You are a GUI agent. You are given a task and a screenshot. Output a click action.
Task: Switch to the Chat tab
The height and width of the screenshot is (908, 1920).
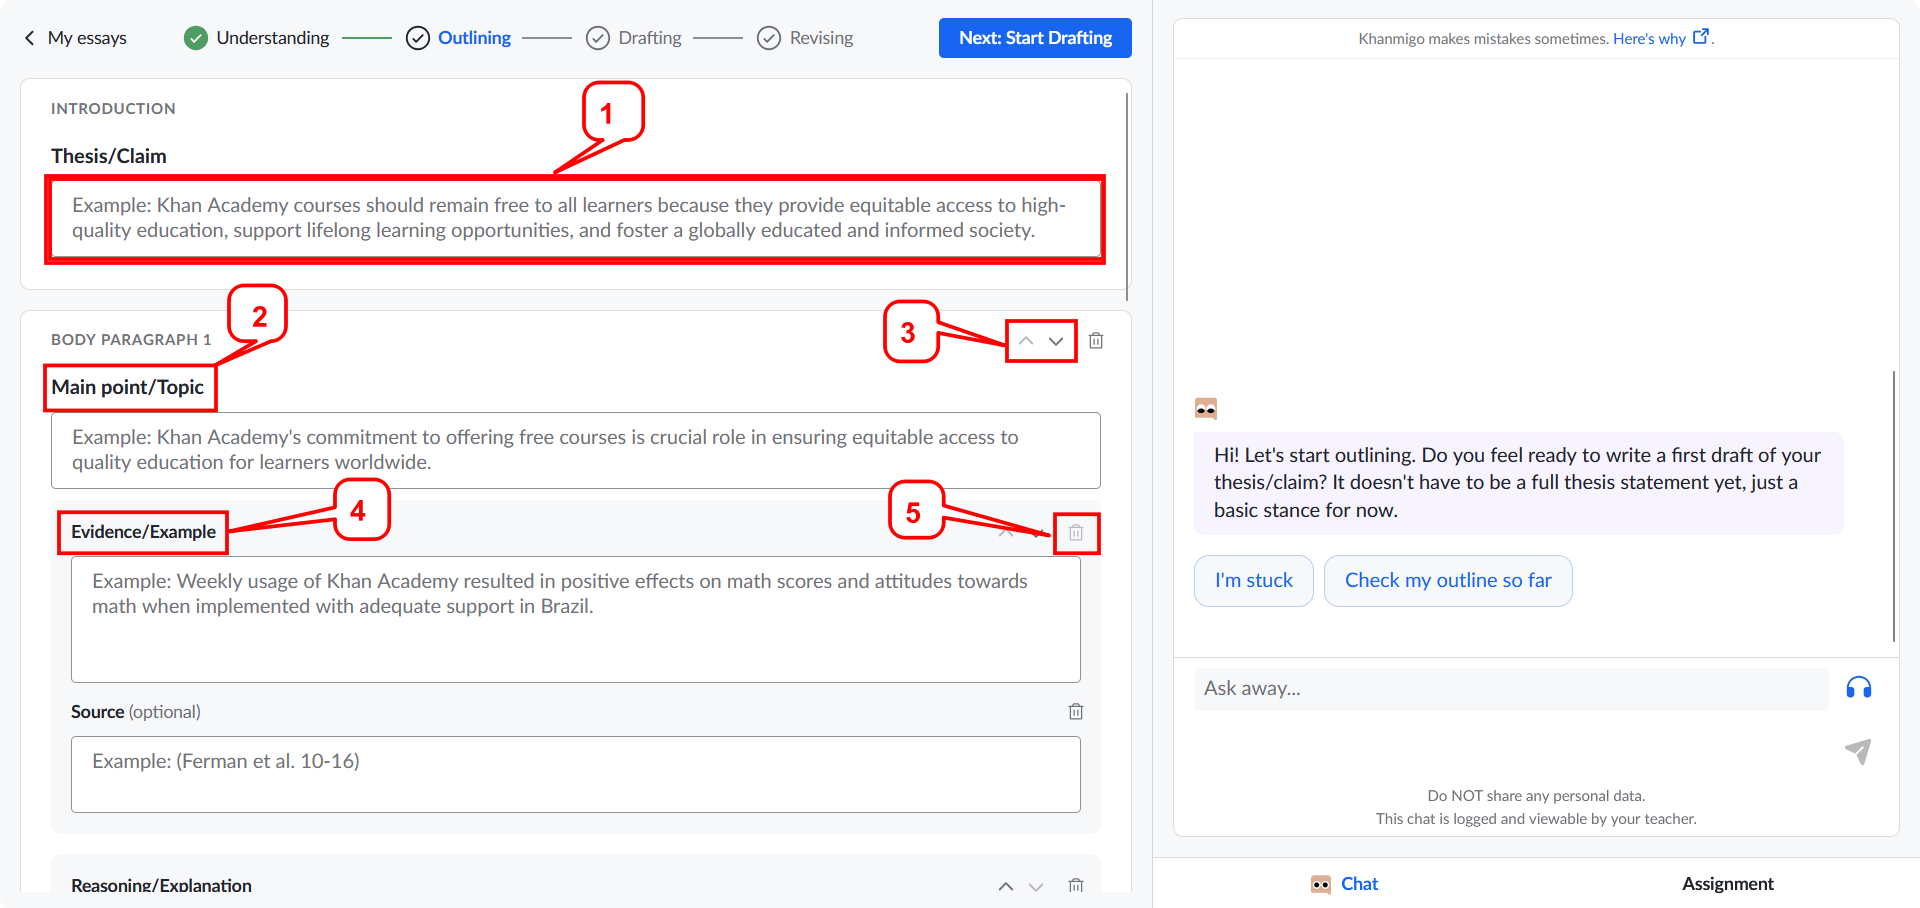[1345, 884]
